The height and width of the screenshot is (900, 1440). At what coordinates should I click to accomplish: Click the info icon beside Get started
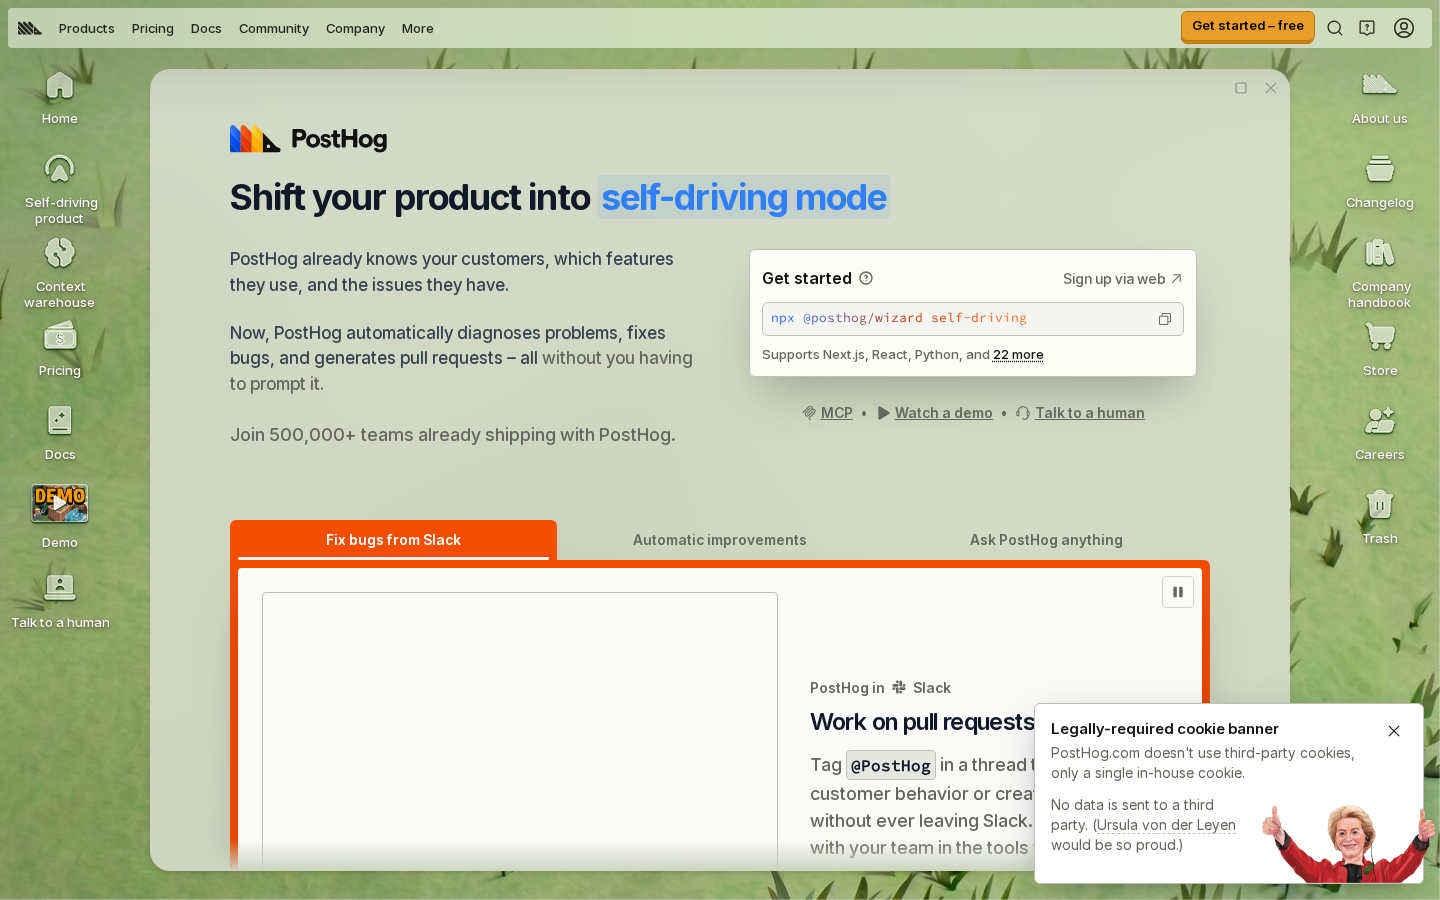[866, 278]
